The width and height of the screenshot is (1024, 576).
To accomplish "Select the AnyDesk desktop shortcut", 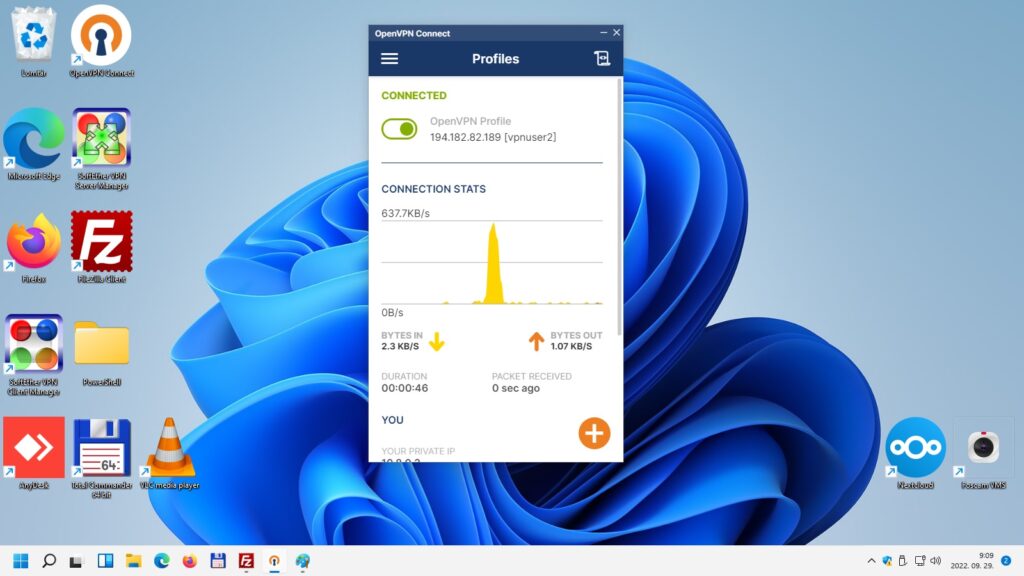I will (33, 453).
